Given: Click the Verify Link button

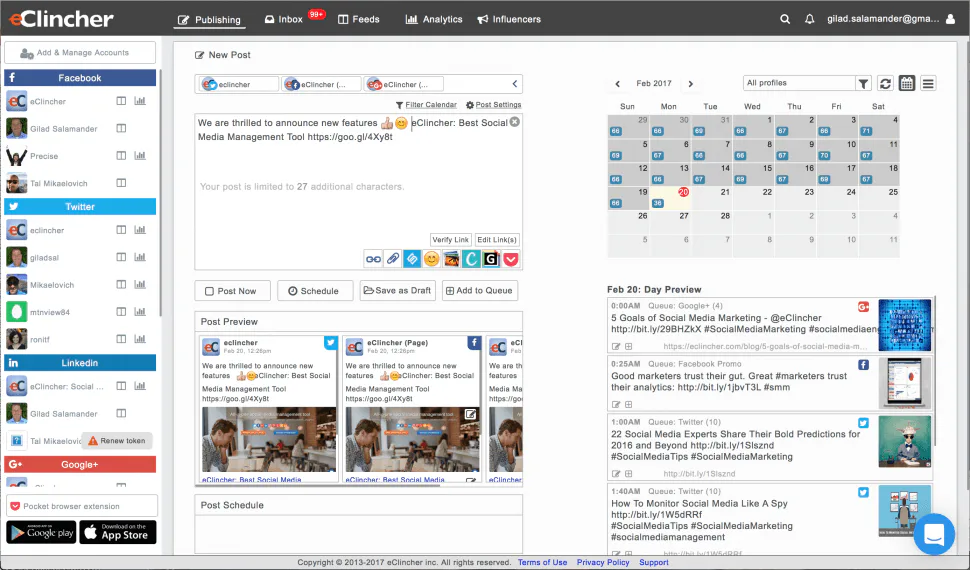Looking at the screenshot, I should [450, 240].
